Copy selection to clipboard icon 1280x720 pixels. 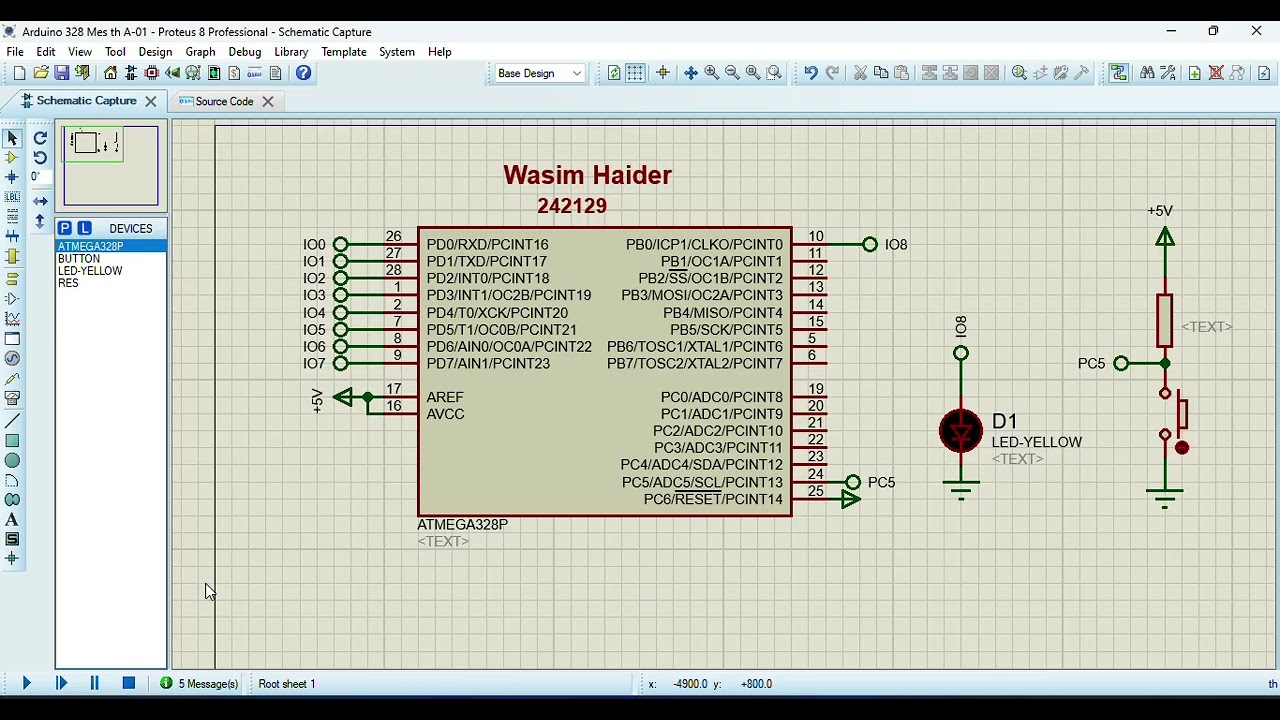[881, 73]
